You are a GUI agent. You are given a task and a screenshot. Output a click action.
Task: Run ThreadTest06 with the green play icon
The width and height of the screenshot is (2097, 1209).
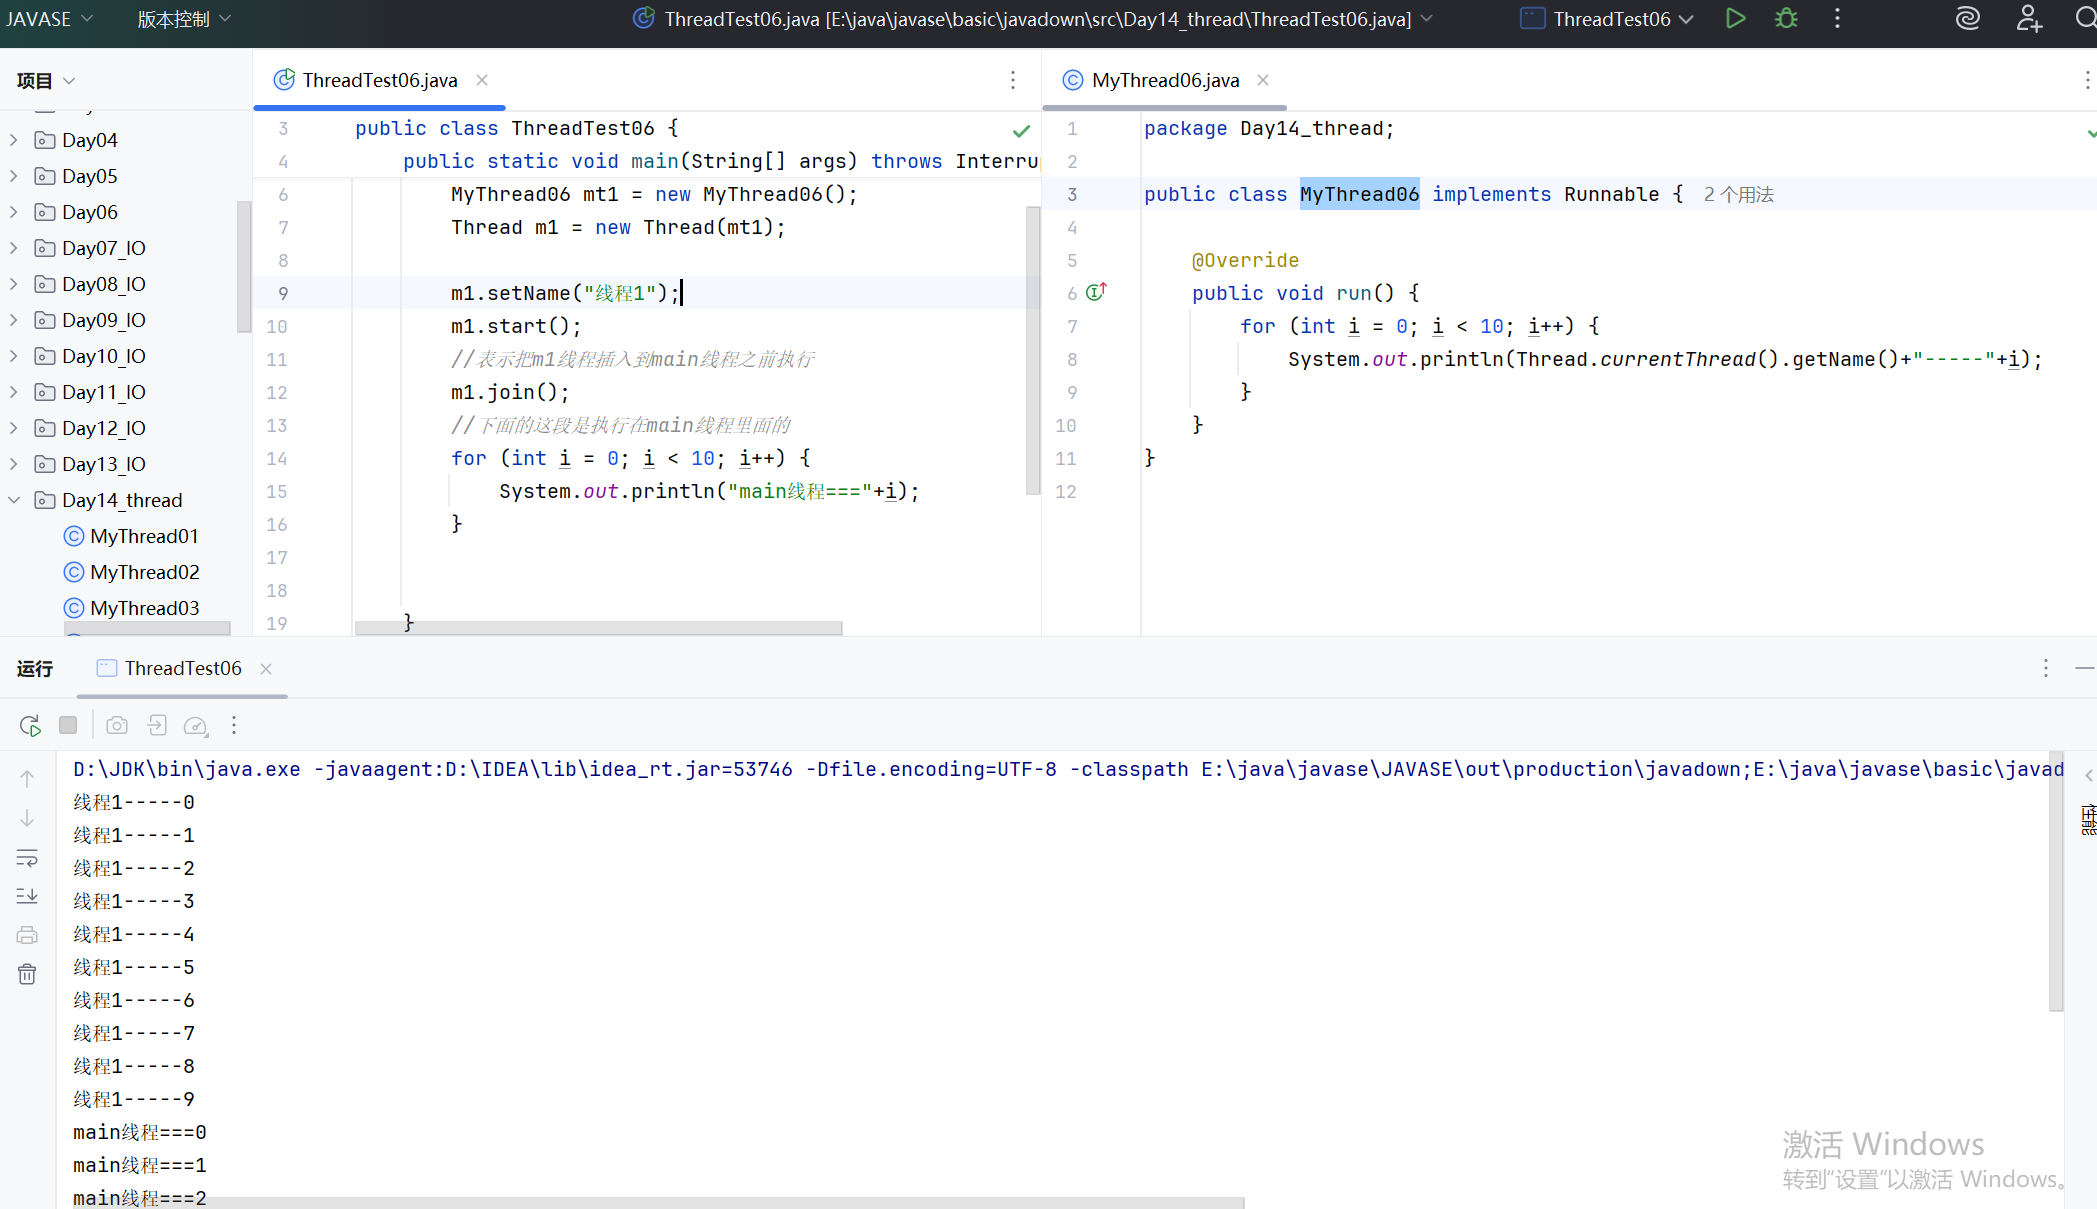[1736, 18]
